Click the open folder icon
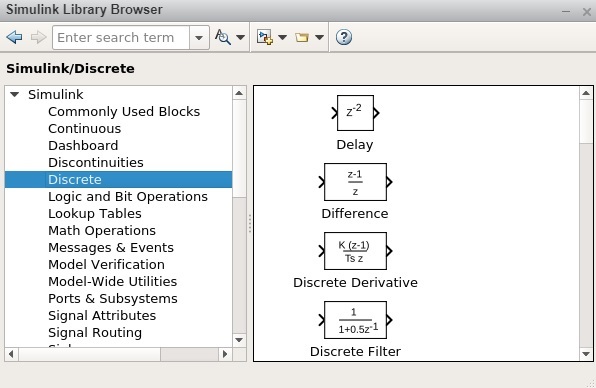 (302, 37)
